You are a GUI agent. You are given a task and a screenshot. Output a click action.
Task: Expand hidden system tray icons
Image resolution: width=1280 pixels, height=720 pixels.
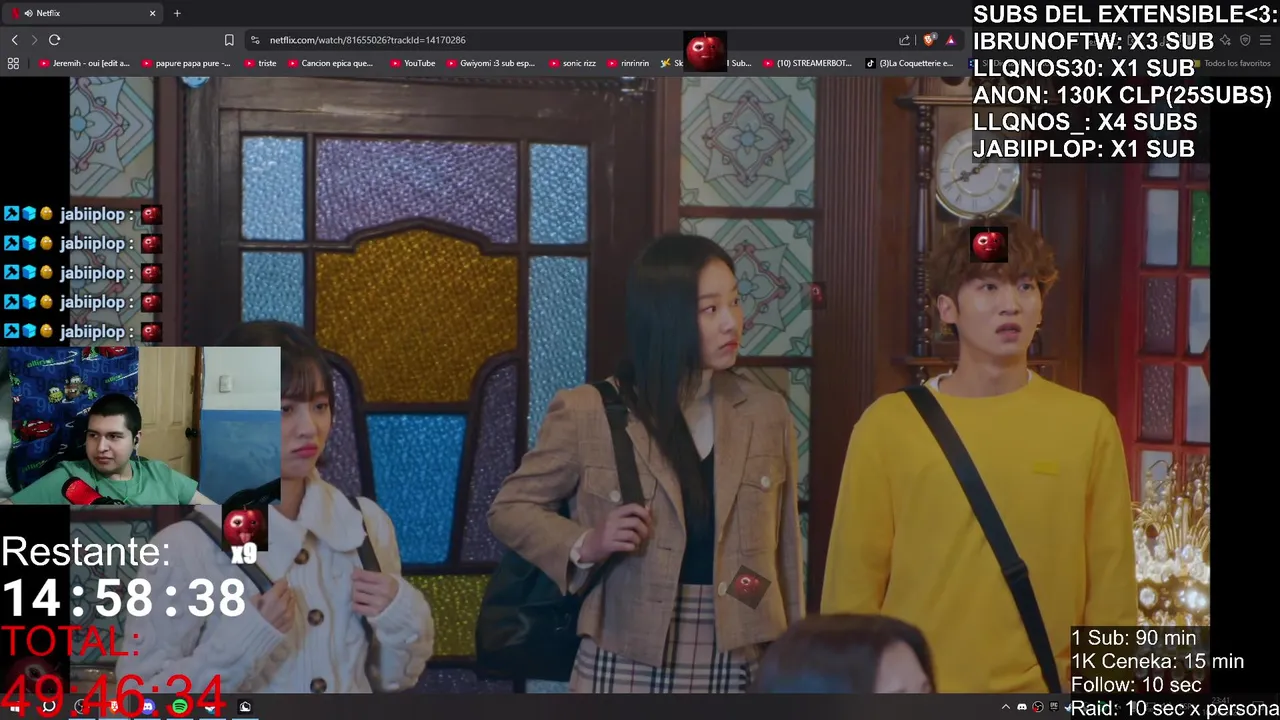tap(1006, 707)
